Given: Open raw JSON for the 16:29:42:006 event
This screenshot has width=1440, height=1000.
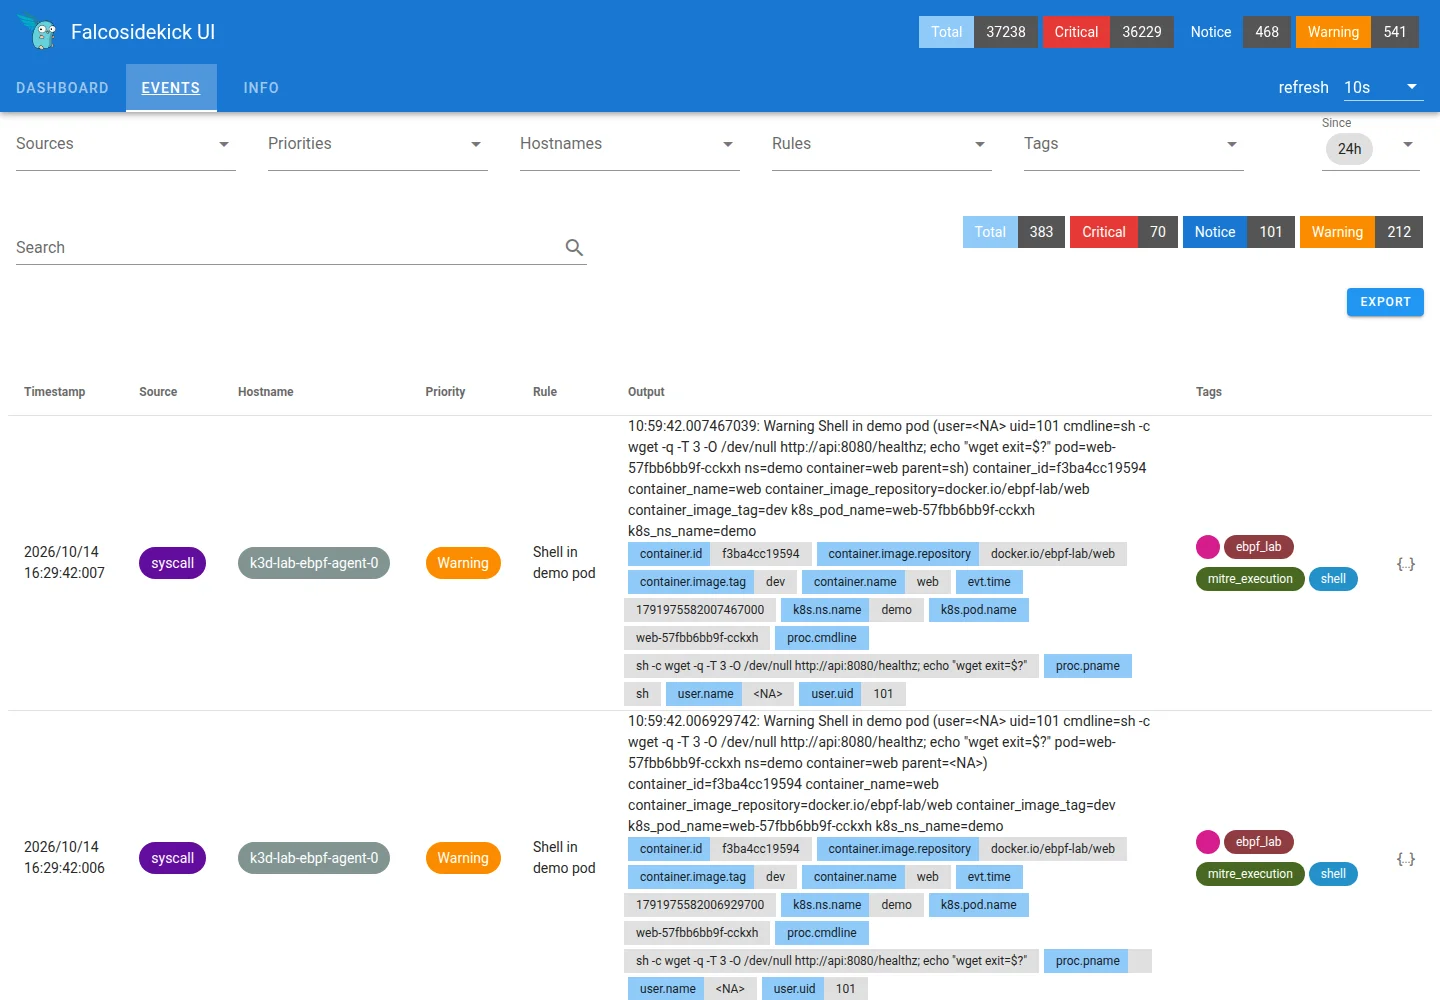Looking at the screenshot, I should pyautogui.click(x=1405, y=859).
